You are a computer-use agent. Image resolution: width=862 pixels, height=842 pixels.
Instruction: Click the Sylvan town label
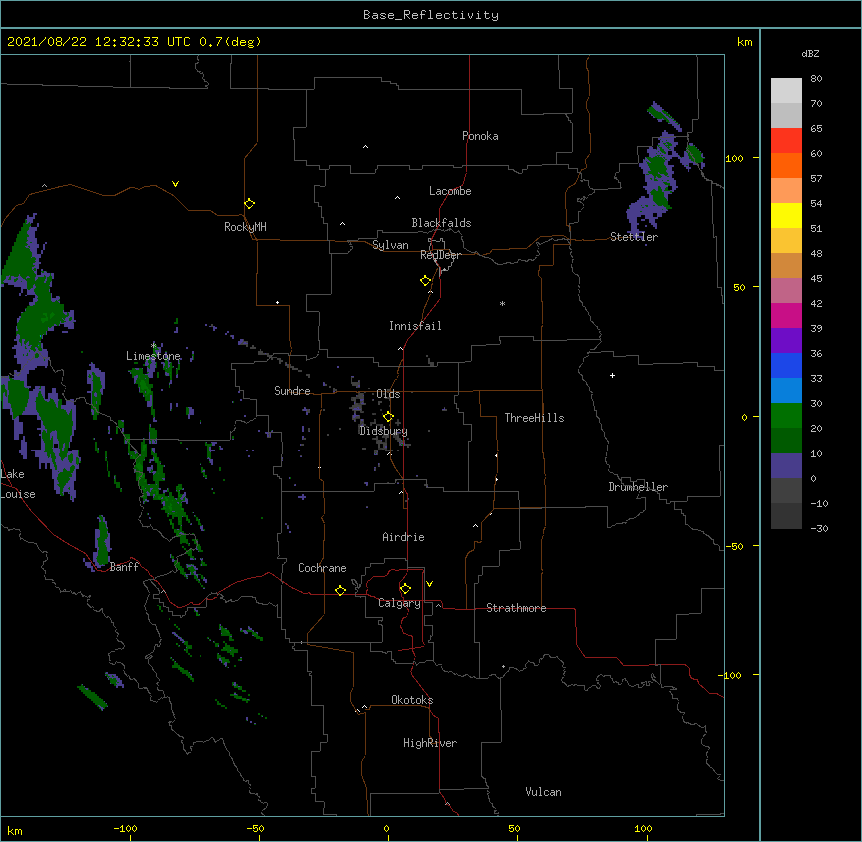point(390,245)
